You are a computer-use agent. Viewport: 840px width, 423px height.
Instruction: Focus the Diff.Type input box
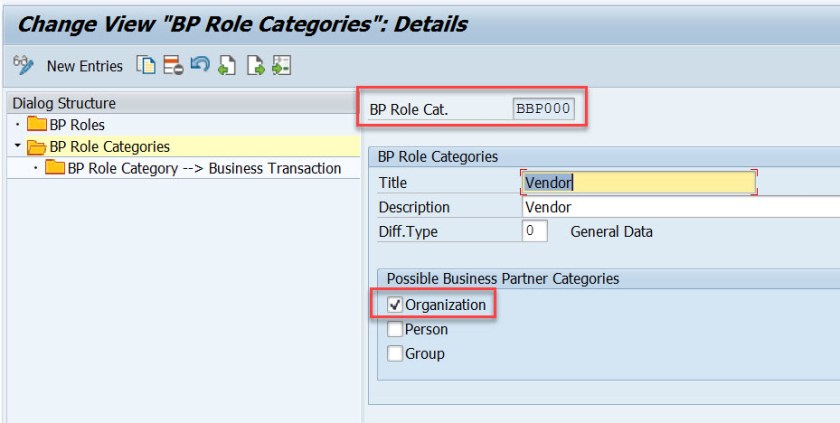point(534,230)
